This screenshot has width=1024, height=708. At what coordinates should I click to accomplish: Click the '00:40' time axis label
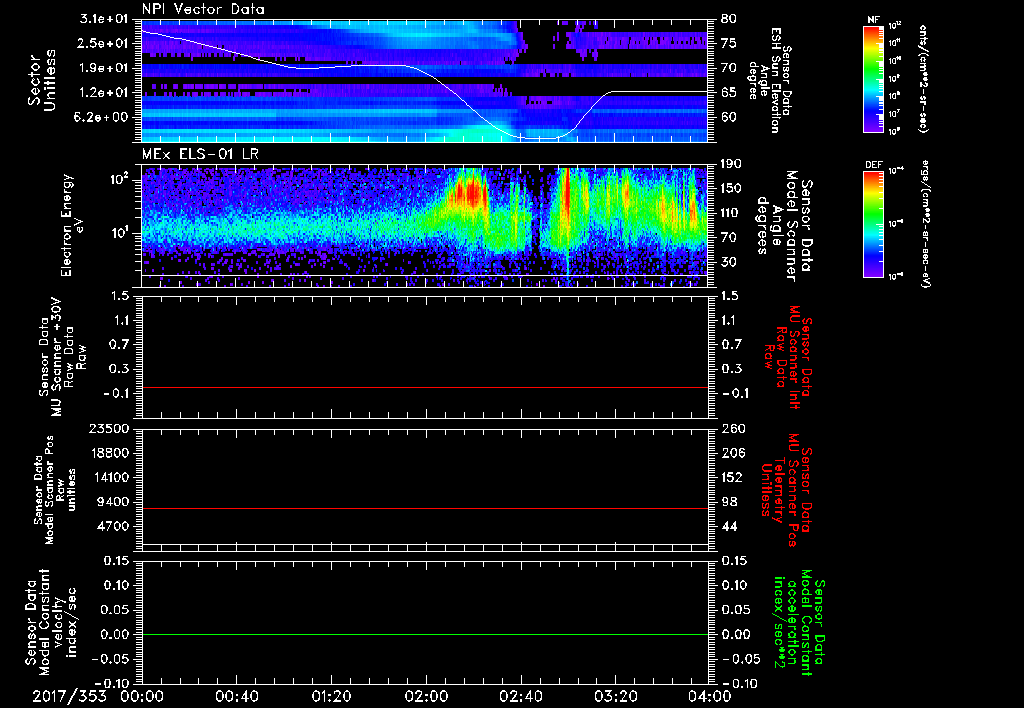236,696
